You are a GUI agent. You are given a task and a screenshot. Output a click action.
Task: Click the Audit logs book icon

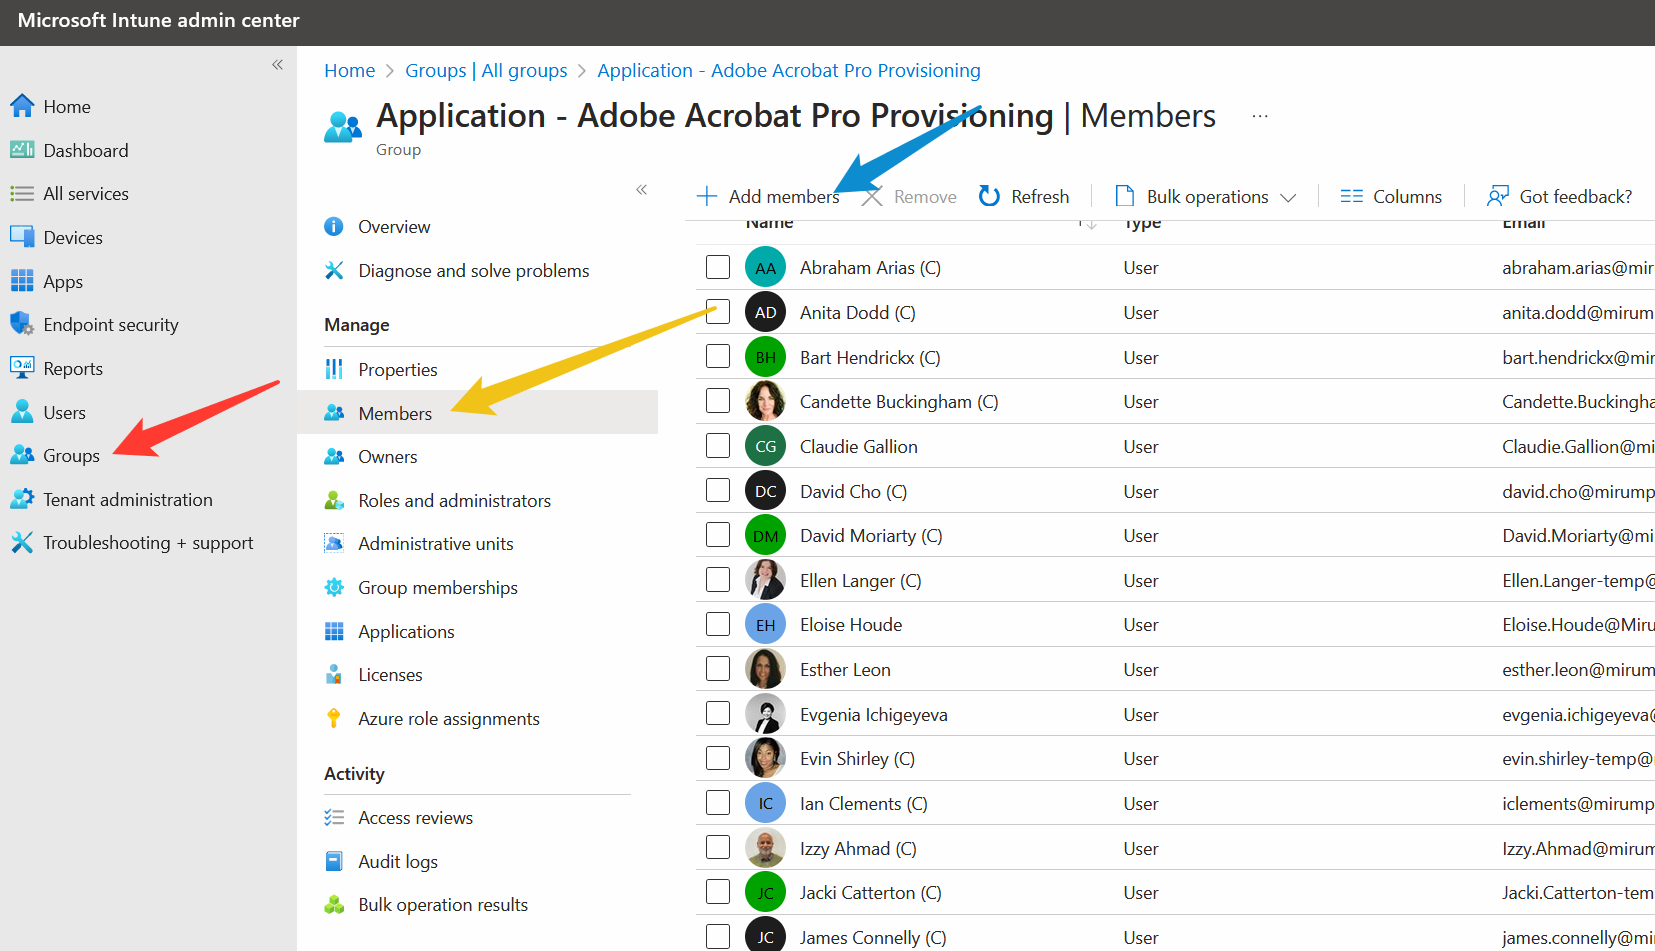pos(334,861)
